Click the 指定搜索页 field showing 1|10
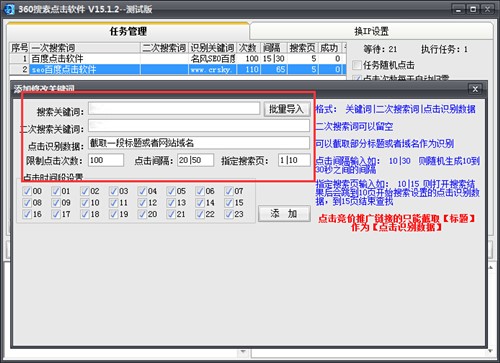Viewport: 500px width, 363px height. 294,160
